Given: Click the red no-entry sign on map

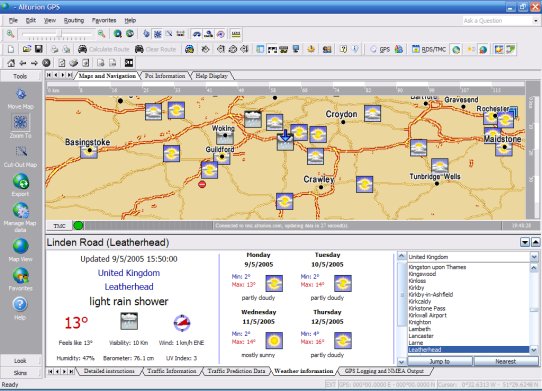Looking at the screenshot, I should 202,184.
